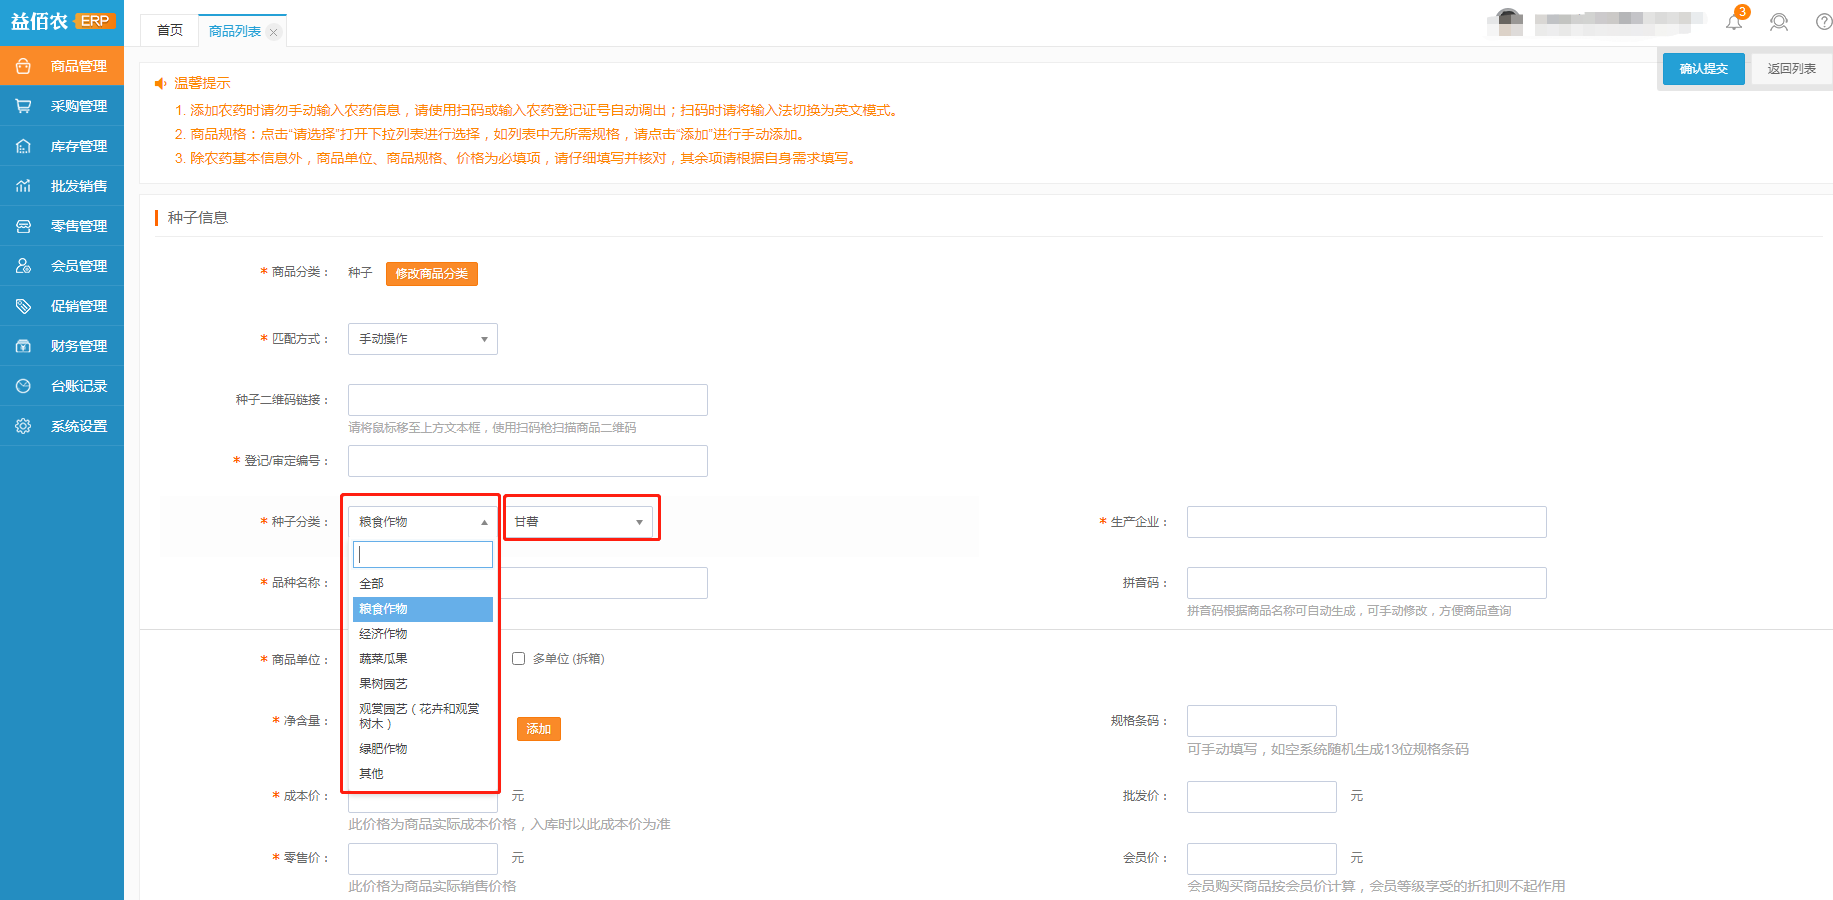
Task: Choose 蔬菜瓜果 in the category list
Action: [383, 659]
